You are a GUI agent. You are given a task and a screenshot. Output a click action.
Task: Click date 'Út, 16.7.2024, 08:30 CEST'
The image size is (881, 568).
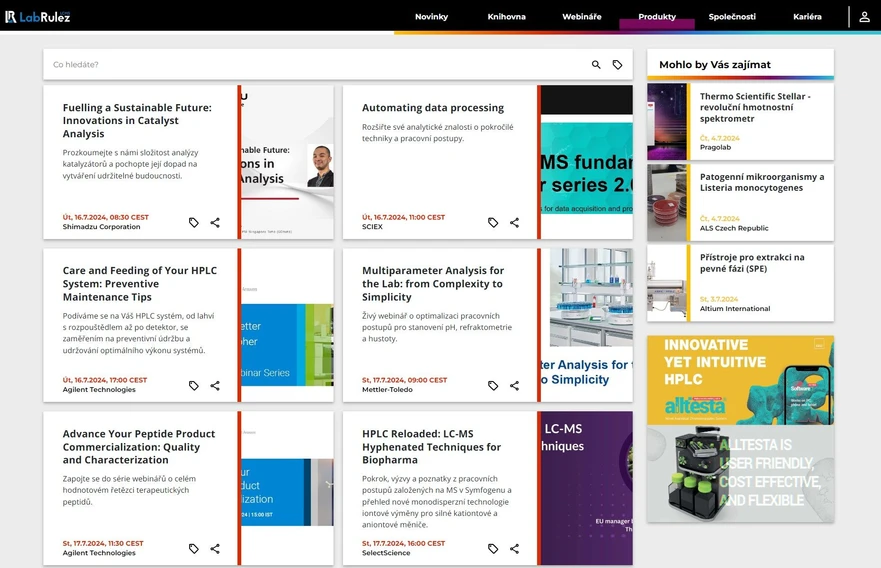pos(106,217)
